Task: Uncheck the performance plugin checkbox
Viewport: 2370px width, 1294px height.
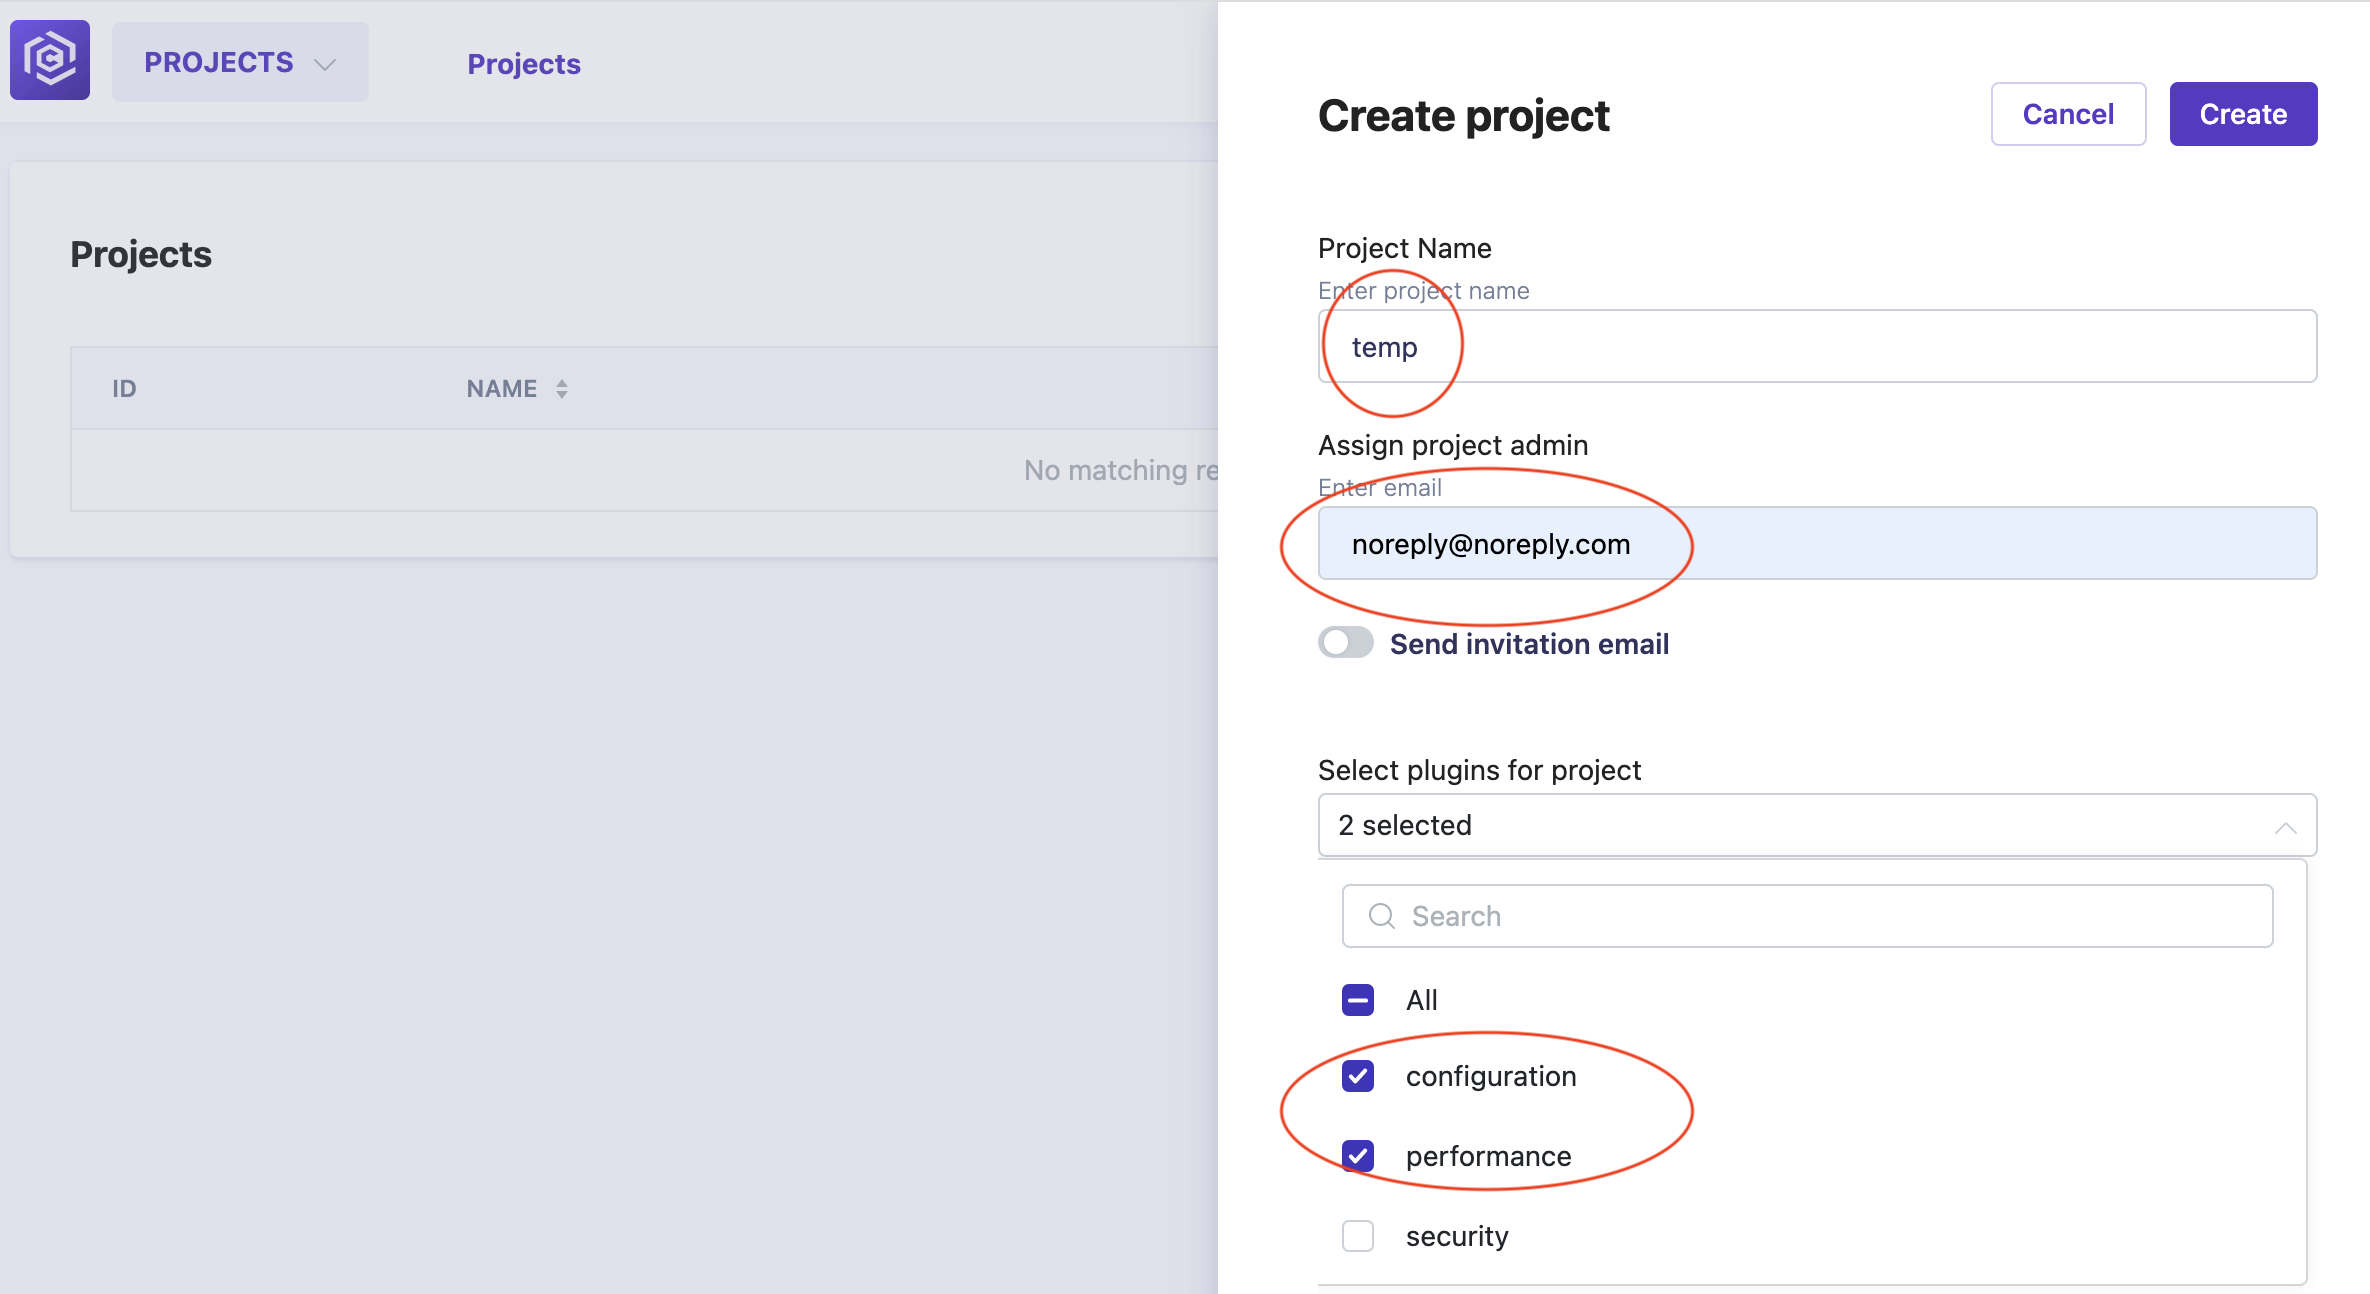Action: click(1358, 1156)
